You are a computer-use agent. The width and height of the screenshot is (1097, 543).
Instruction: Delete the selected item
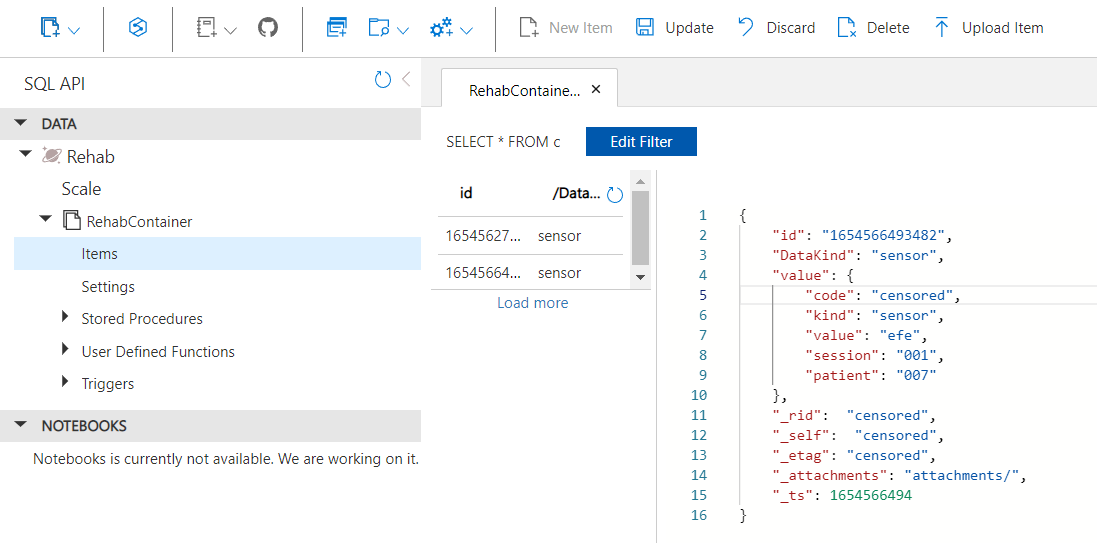click(x=873, y=28)
